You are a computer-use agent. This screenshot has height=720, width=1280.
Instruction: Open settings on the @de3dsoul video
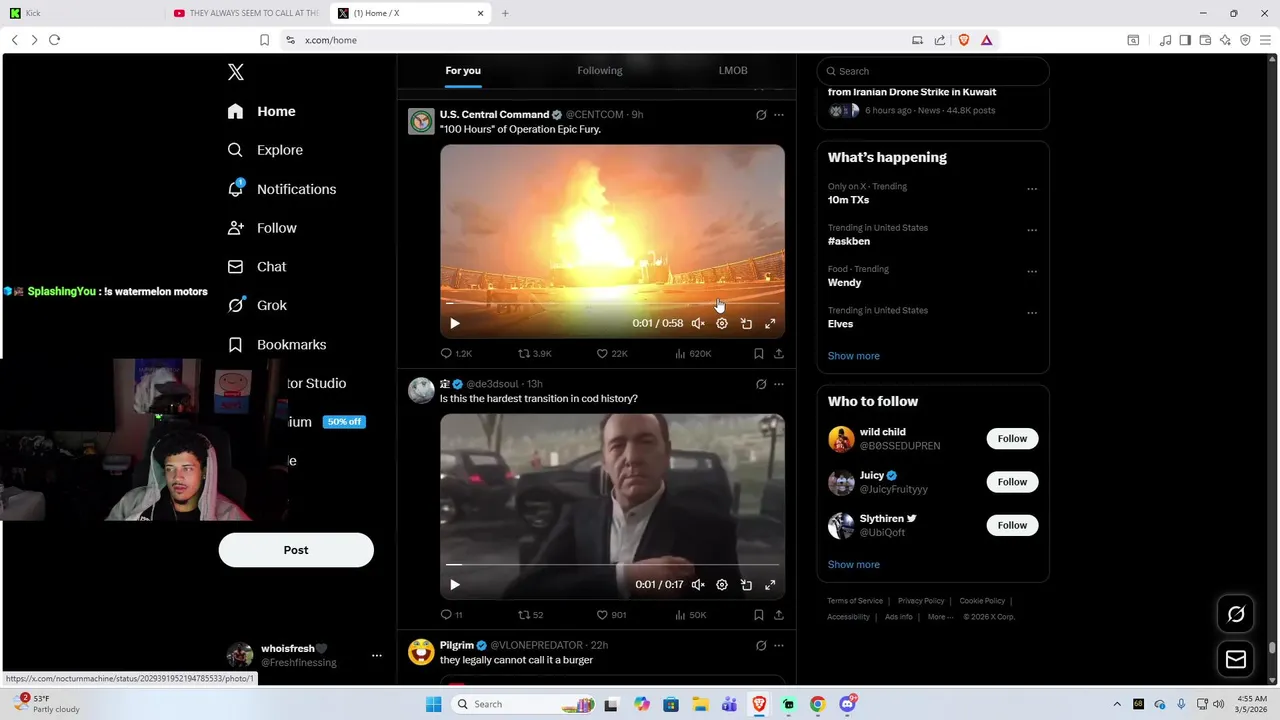coord(722,585)
